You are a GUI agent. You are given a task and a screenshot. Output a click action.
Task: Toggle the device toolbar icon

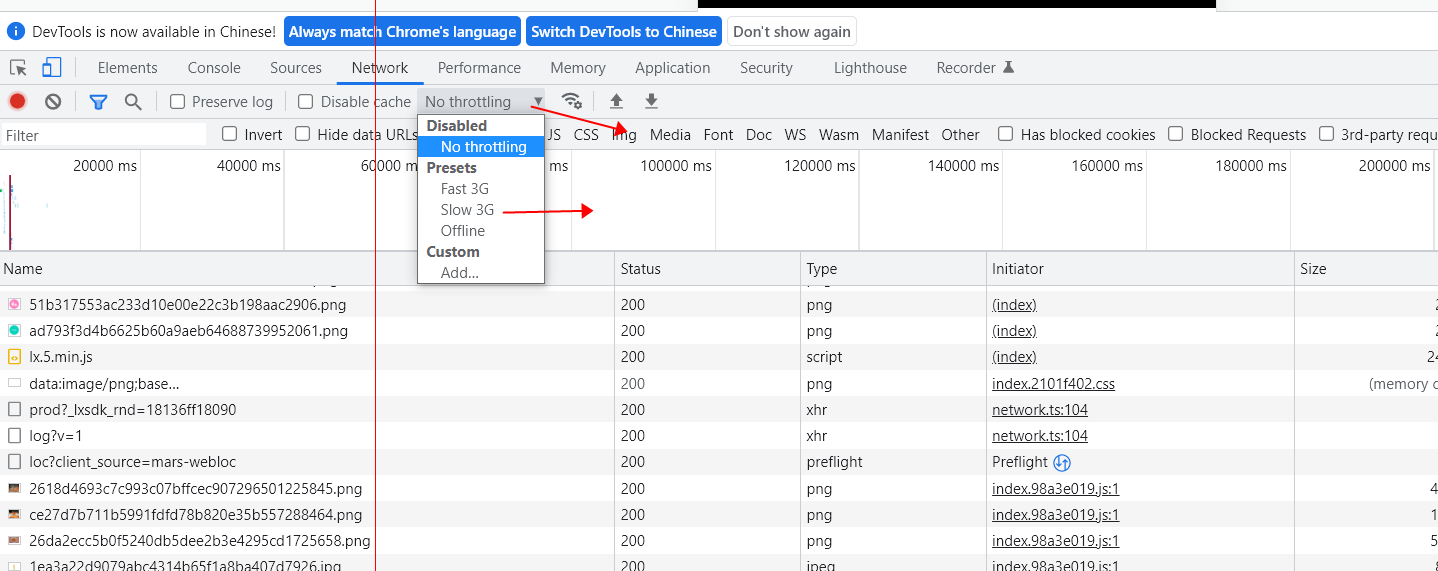51,67
